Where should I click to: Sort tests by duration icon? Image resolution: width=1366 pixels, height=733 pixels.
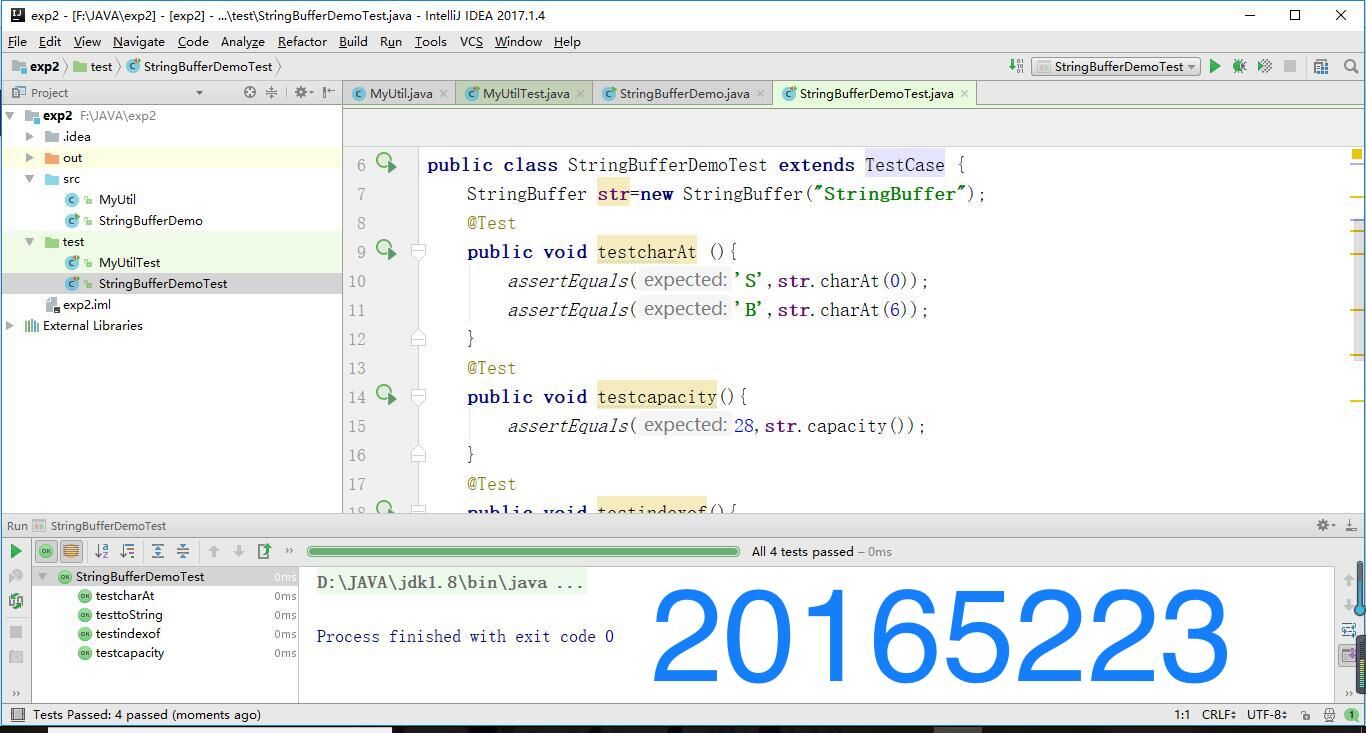127,551
